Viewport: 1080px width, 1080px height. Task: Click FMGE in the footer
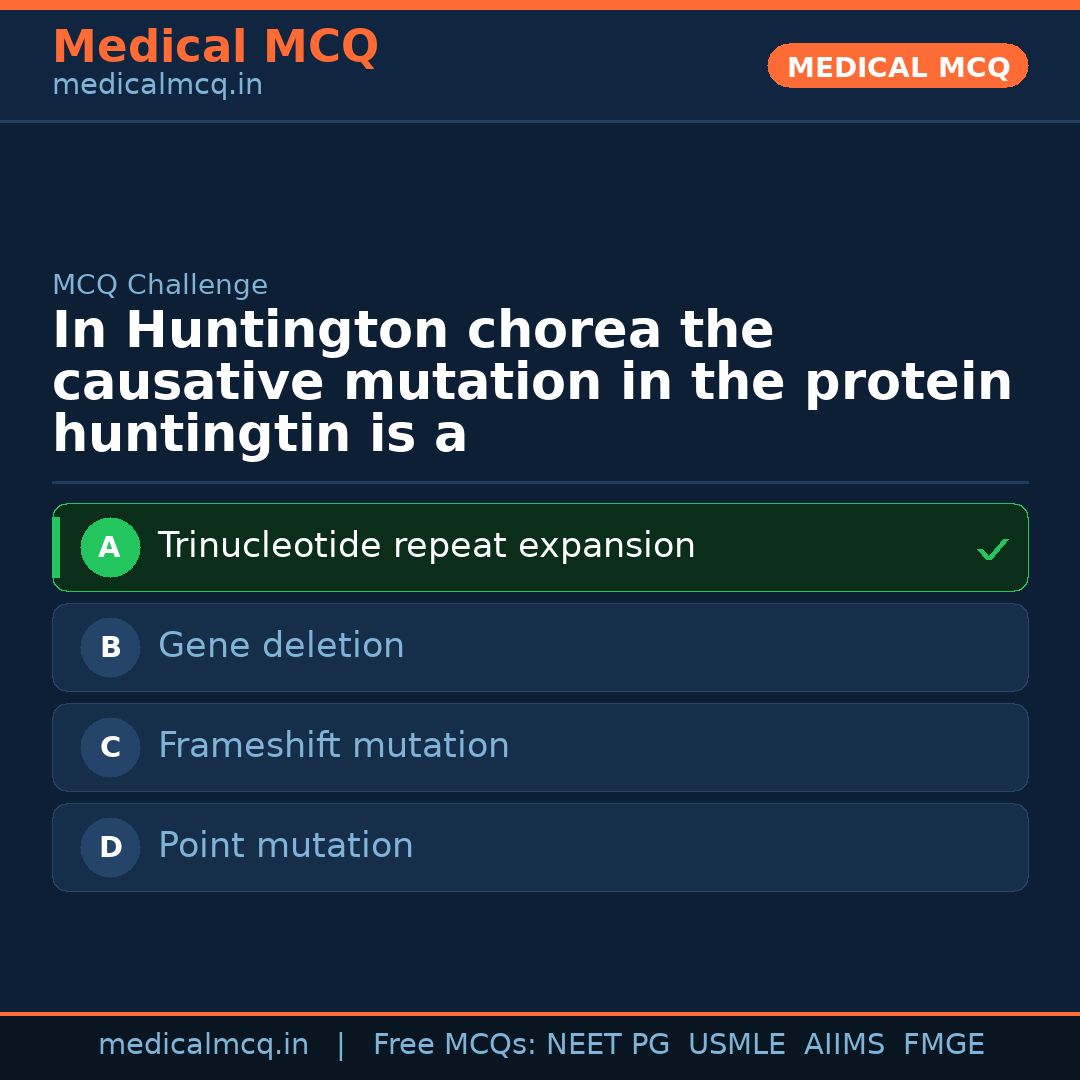coord(943,1045)
